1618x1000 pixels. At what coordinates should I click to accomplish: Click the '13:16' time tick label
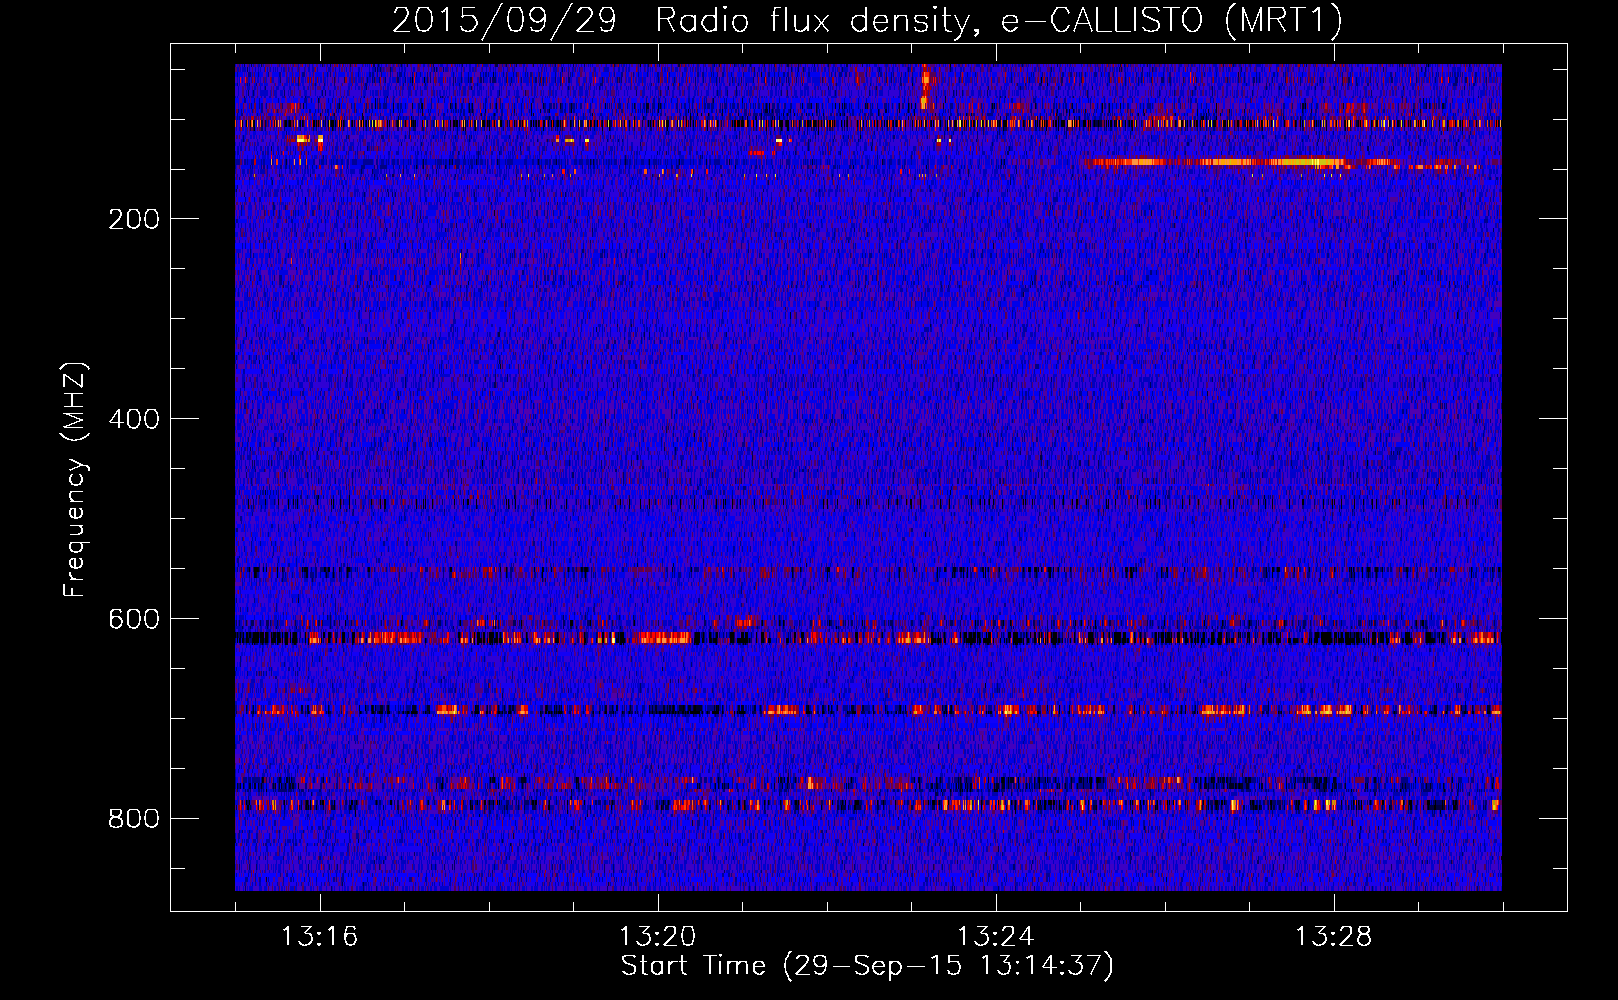coord(319,937)
